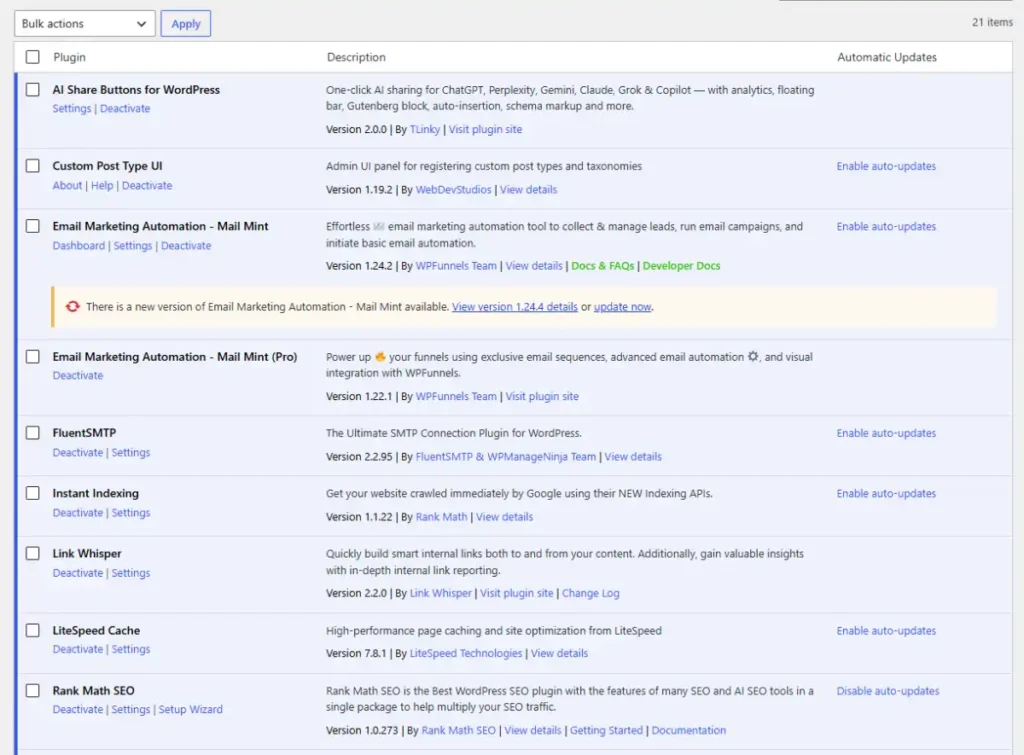This screenshot has width=1024, height=755.
Task: Visit plugin site for AI Share Buttons
Action: click(x=485, y=129)
